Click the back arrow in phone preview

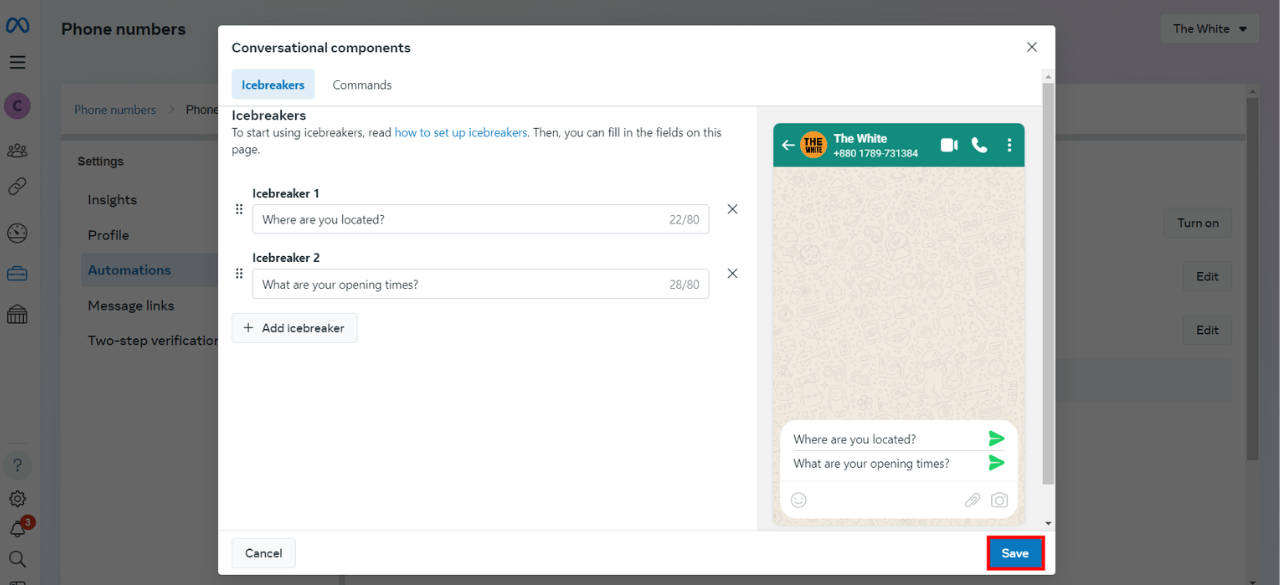788,145
